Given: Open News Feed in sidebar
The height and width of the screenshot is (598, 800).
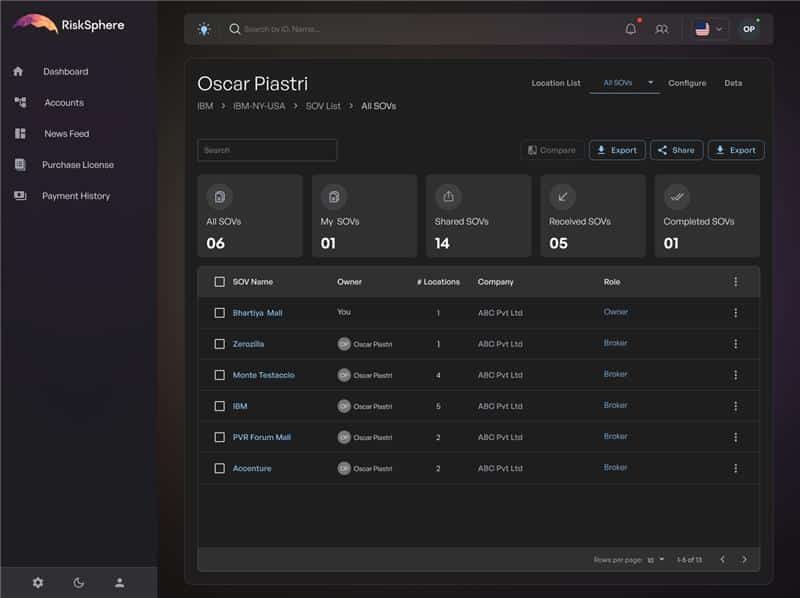Looking at the screenshot, I should click(66, 134).
